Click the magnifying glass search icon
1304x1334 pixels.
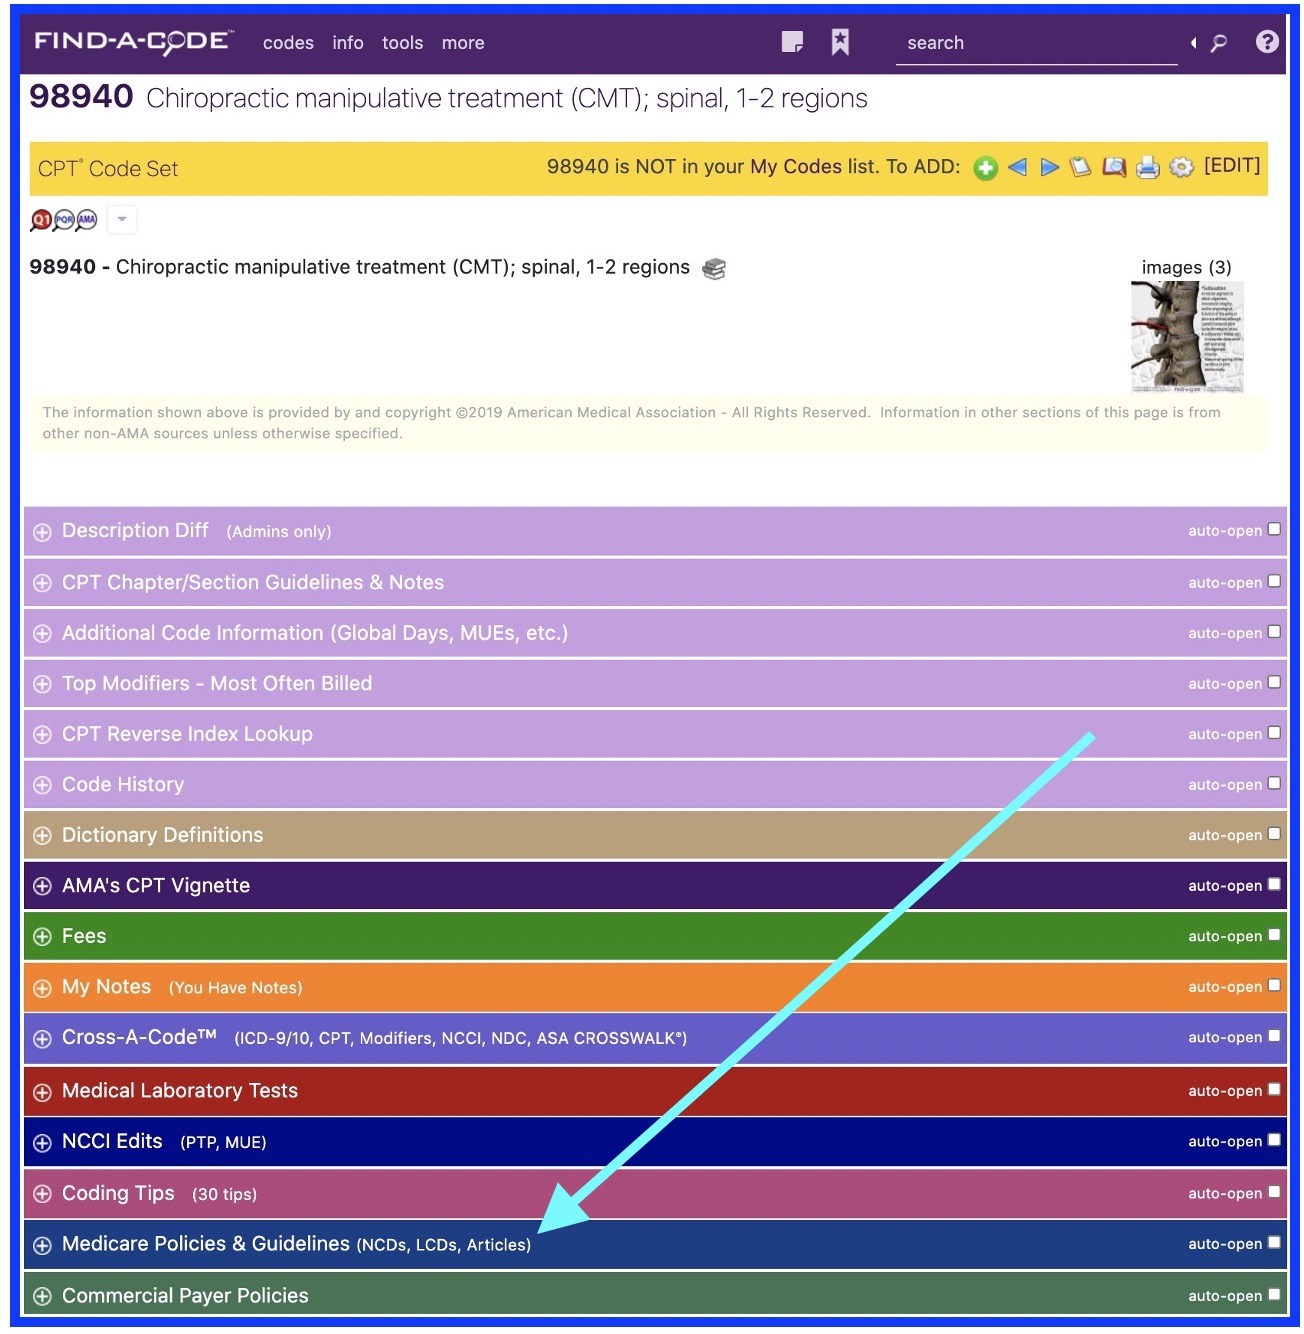click(x=1219, y=43)
